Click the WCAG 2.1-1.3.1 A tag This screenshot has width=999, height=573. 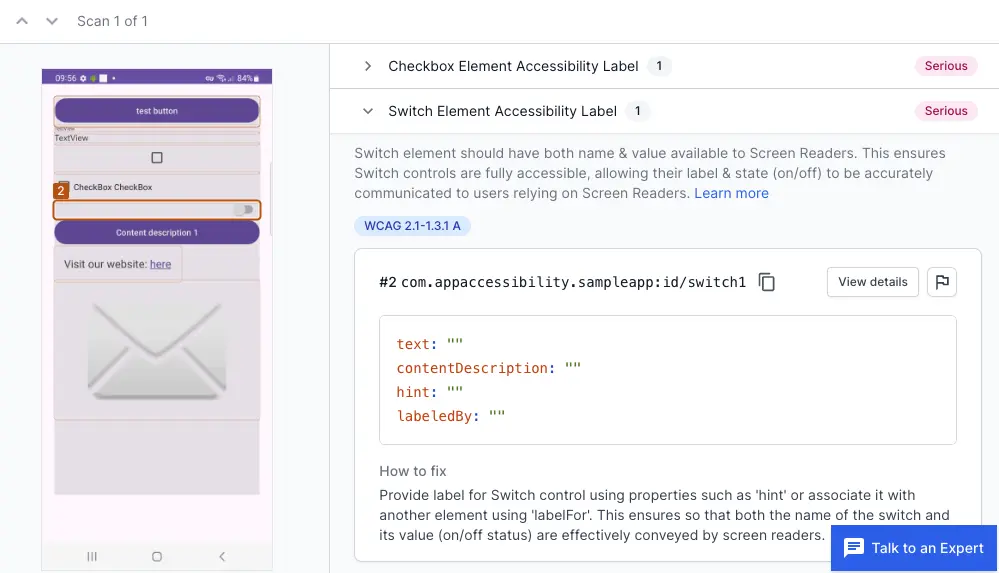(412, 225)
